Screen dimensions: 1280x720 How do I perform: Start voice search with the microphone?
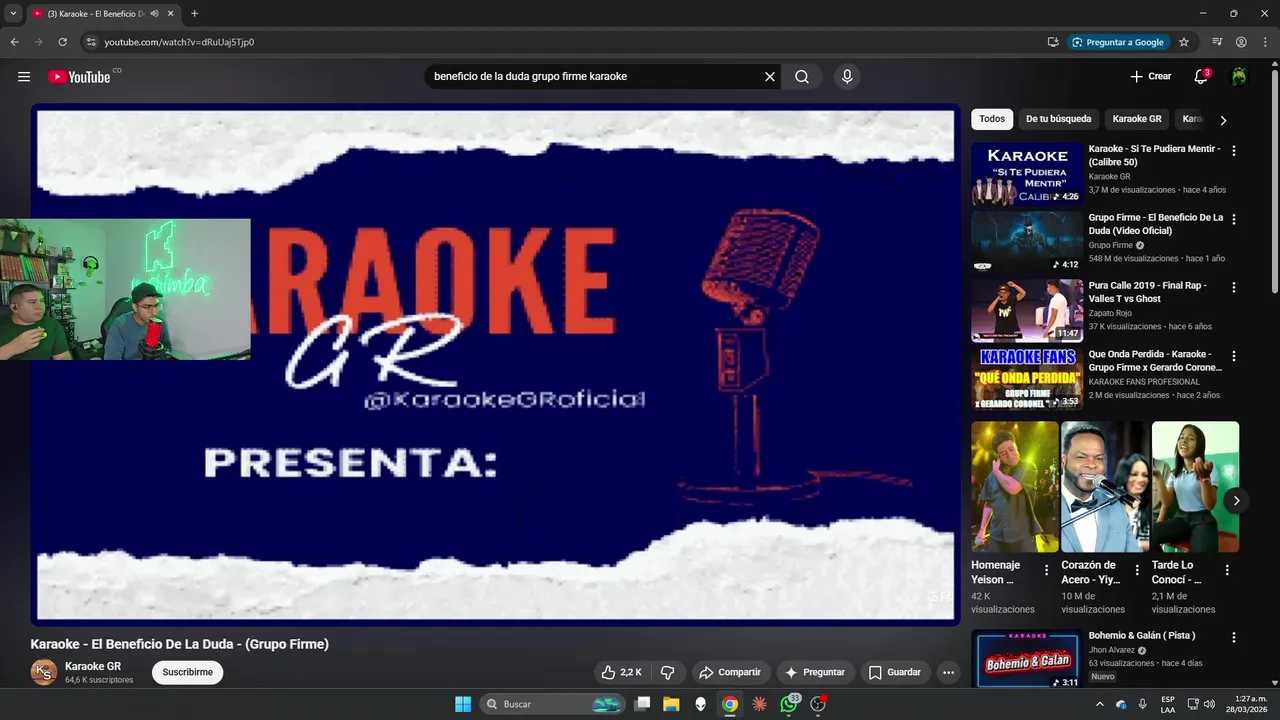coord(847,77)
